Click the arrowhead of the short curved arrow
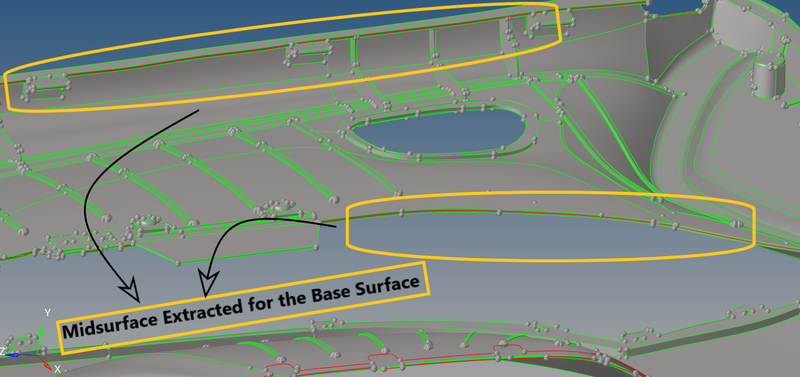 click(208, 283)
